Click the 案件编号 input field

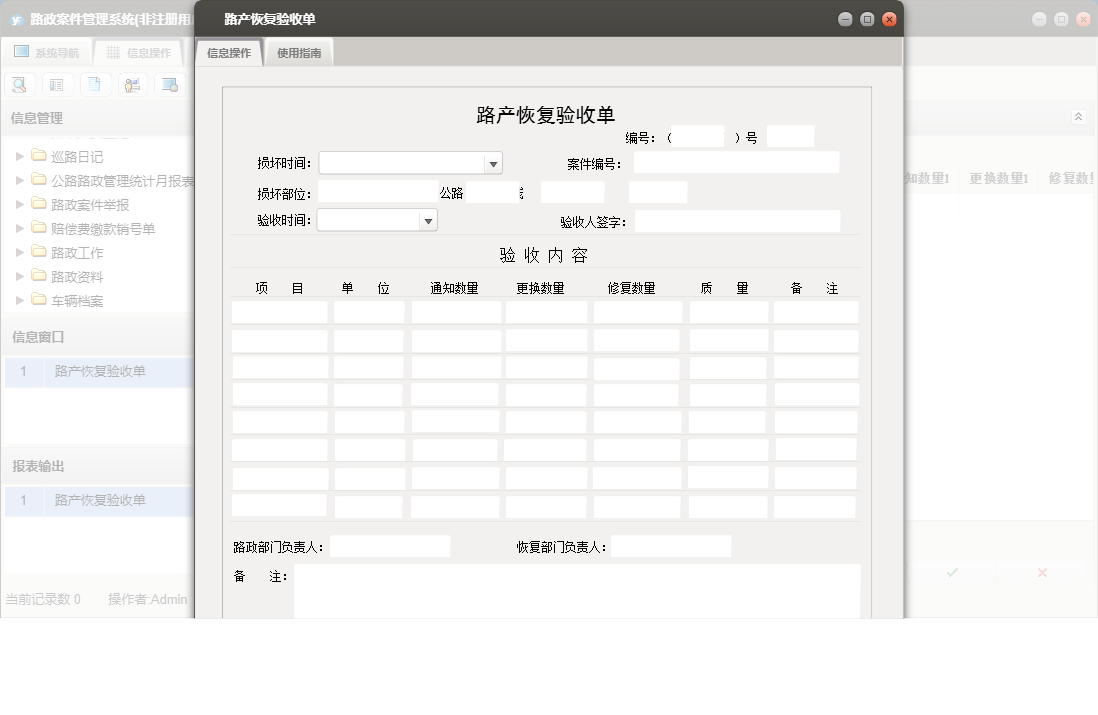tap(736, 163)
